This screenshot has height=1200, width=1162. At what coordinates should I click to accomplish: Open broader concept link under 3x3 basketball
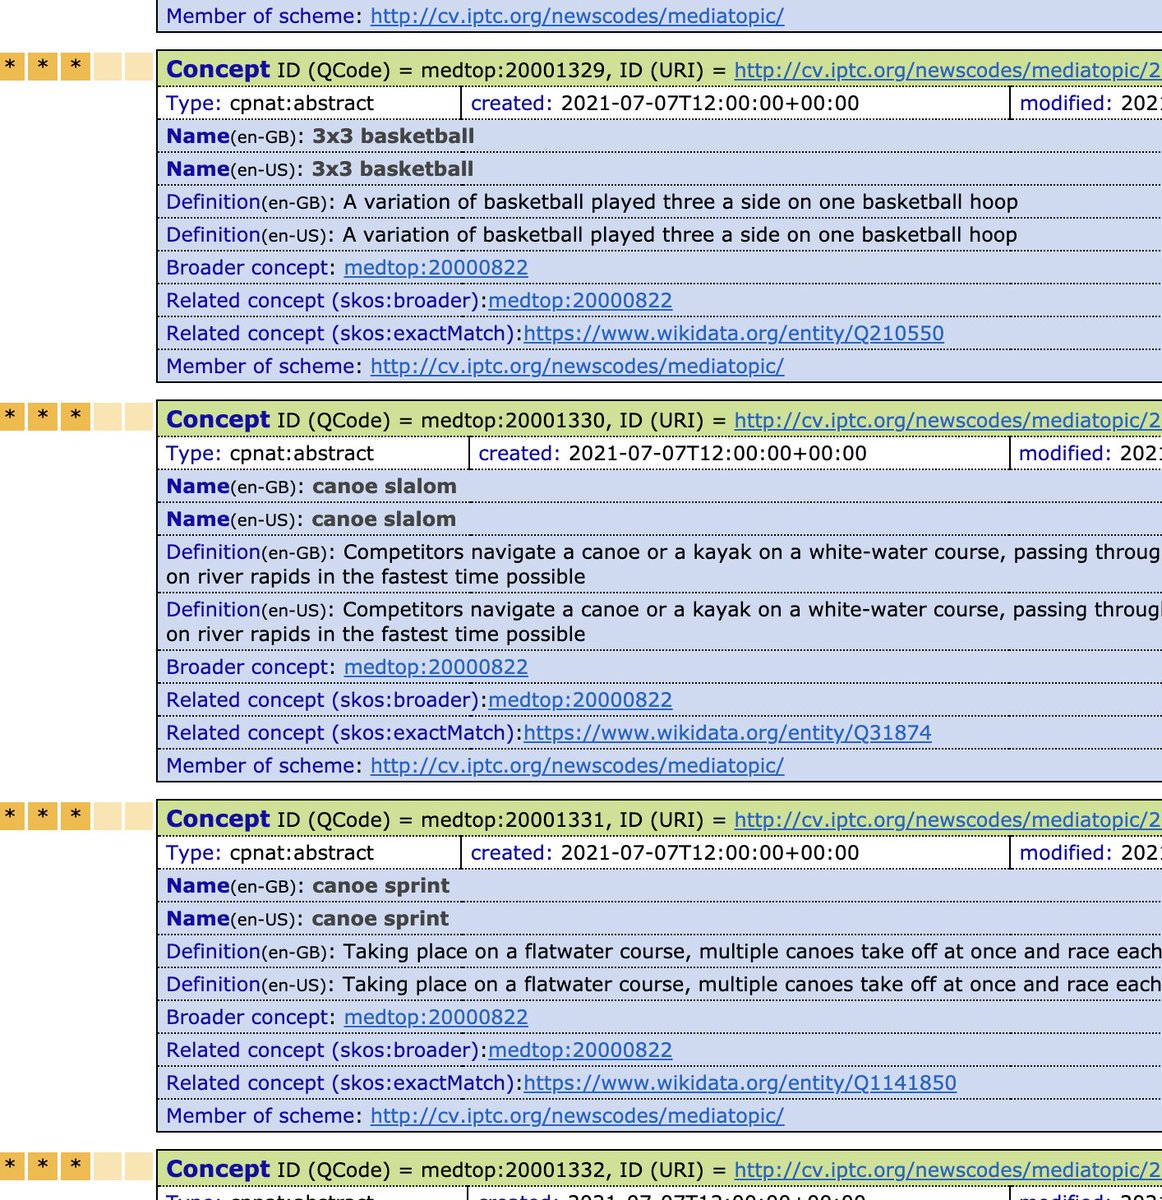point(436,268)
